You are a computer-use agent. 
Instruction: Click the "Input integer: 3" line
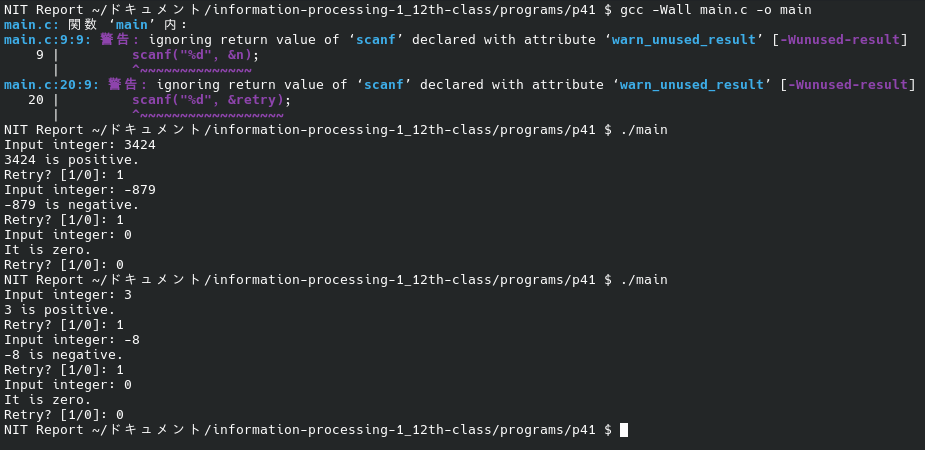[x=67, y=294]
